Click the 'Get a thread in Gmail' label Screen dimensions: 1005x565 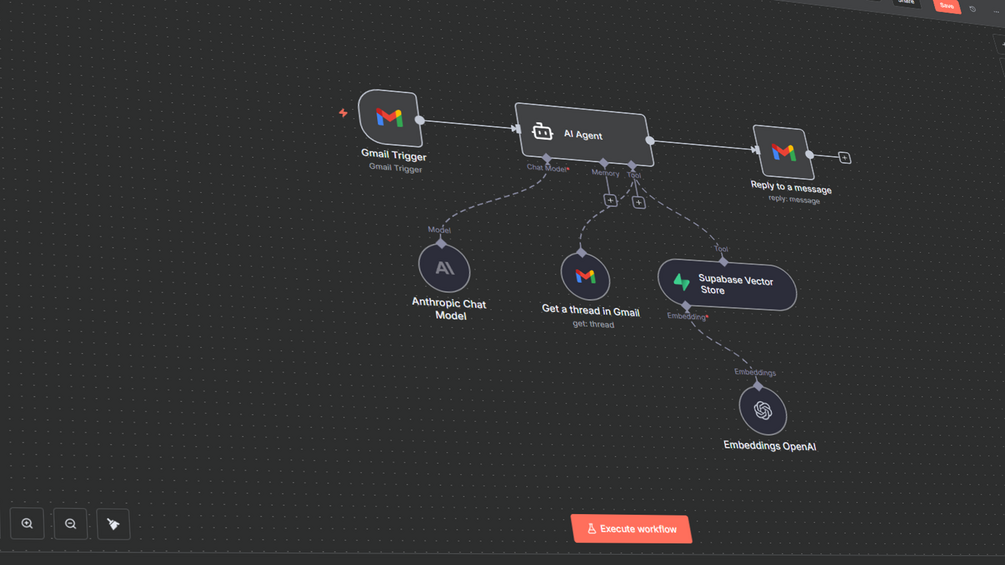pyautogui.click(x=591, y=310)
